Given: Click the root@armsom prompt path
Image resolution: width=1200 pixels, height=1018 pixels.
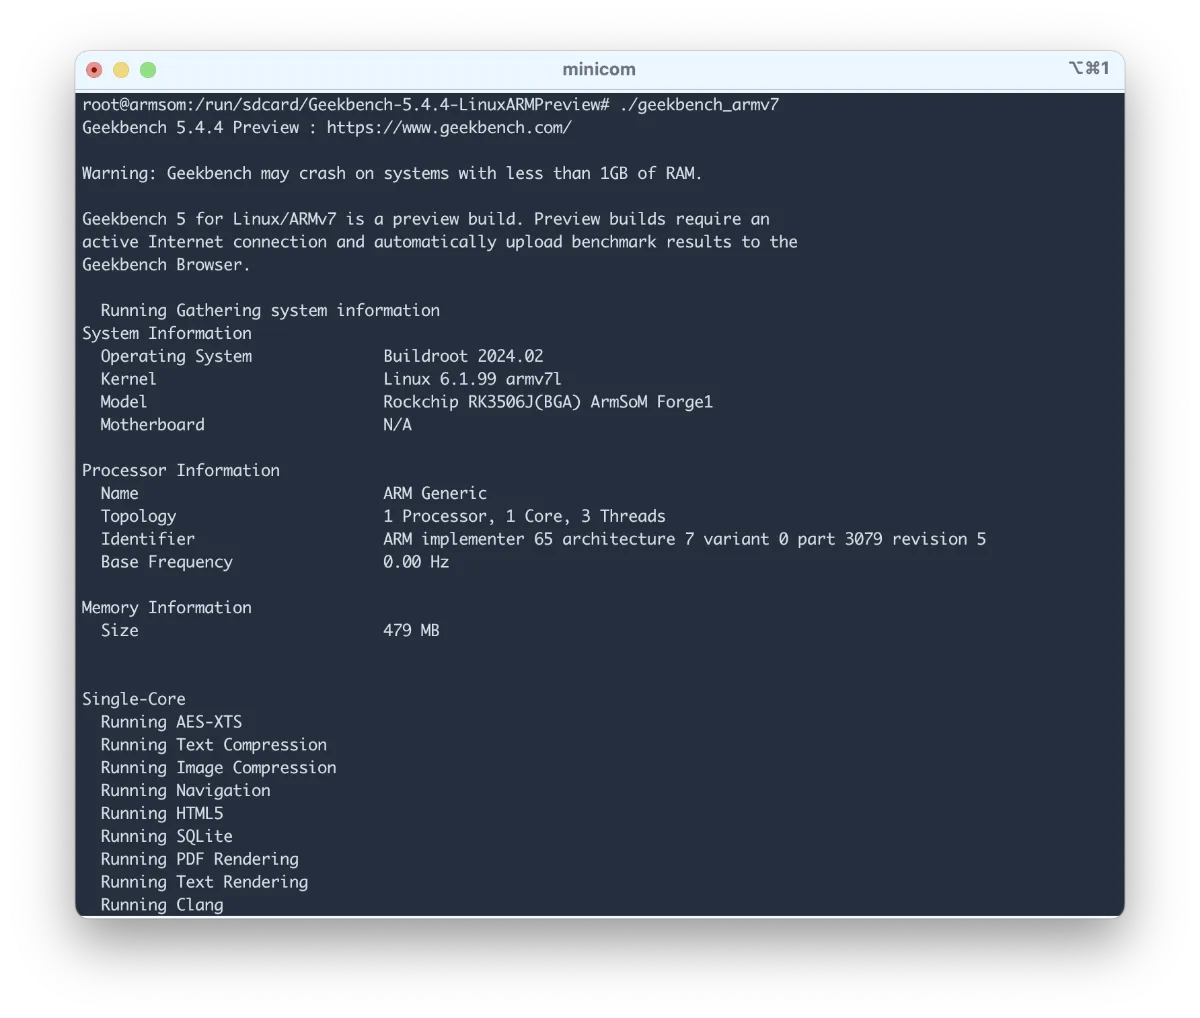Looking at the screenshot, I should (346, 104).
